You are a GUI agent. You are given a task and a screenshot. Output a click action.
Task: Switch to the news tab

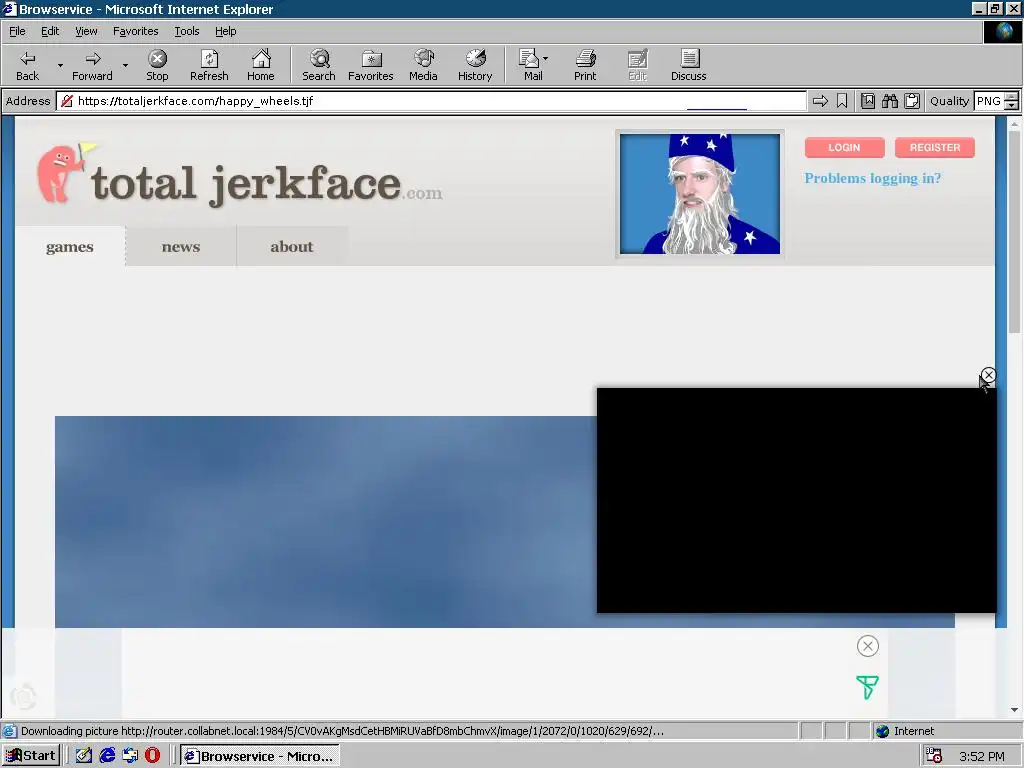[181, 246]
